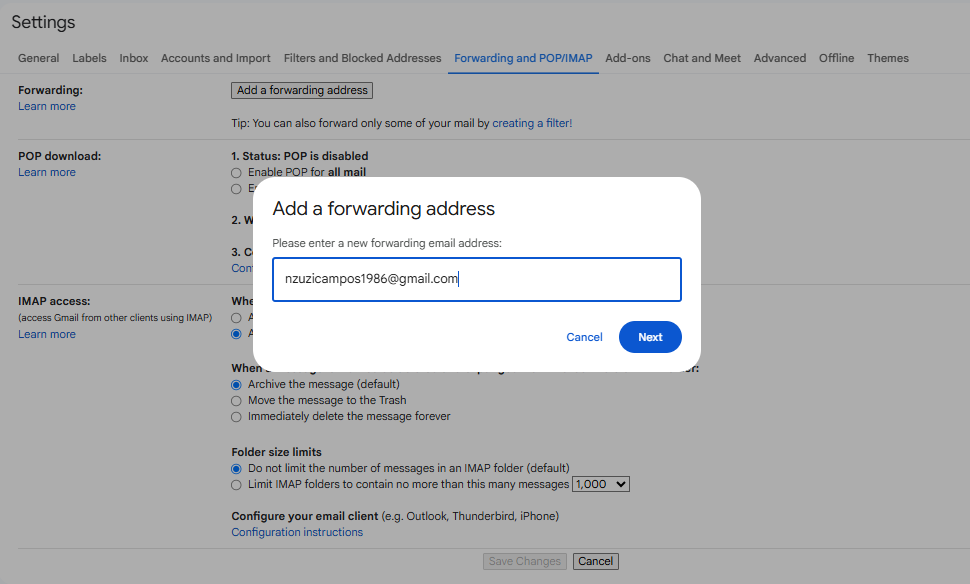Select the Themes tab

[x=888, y=58]
